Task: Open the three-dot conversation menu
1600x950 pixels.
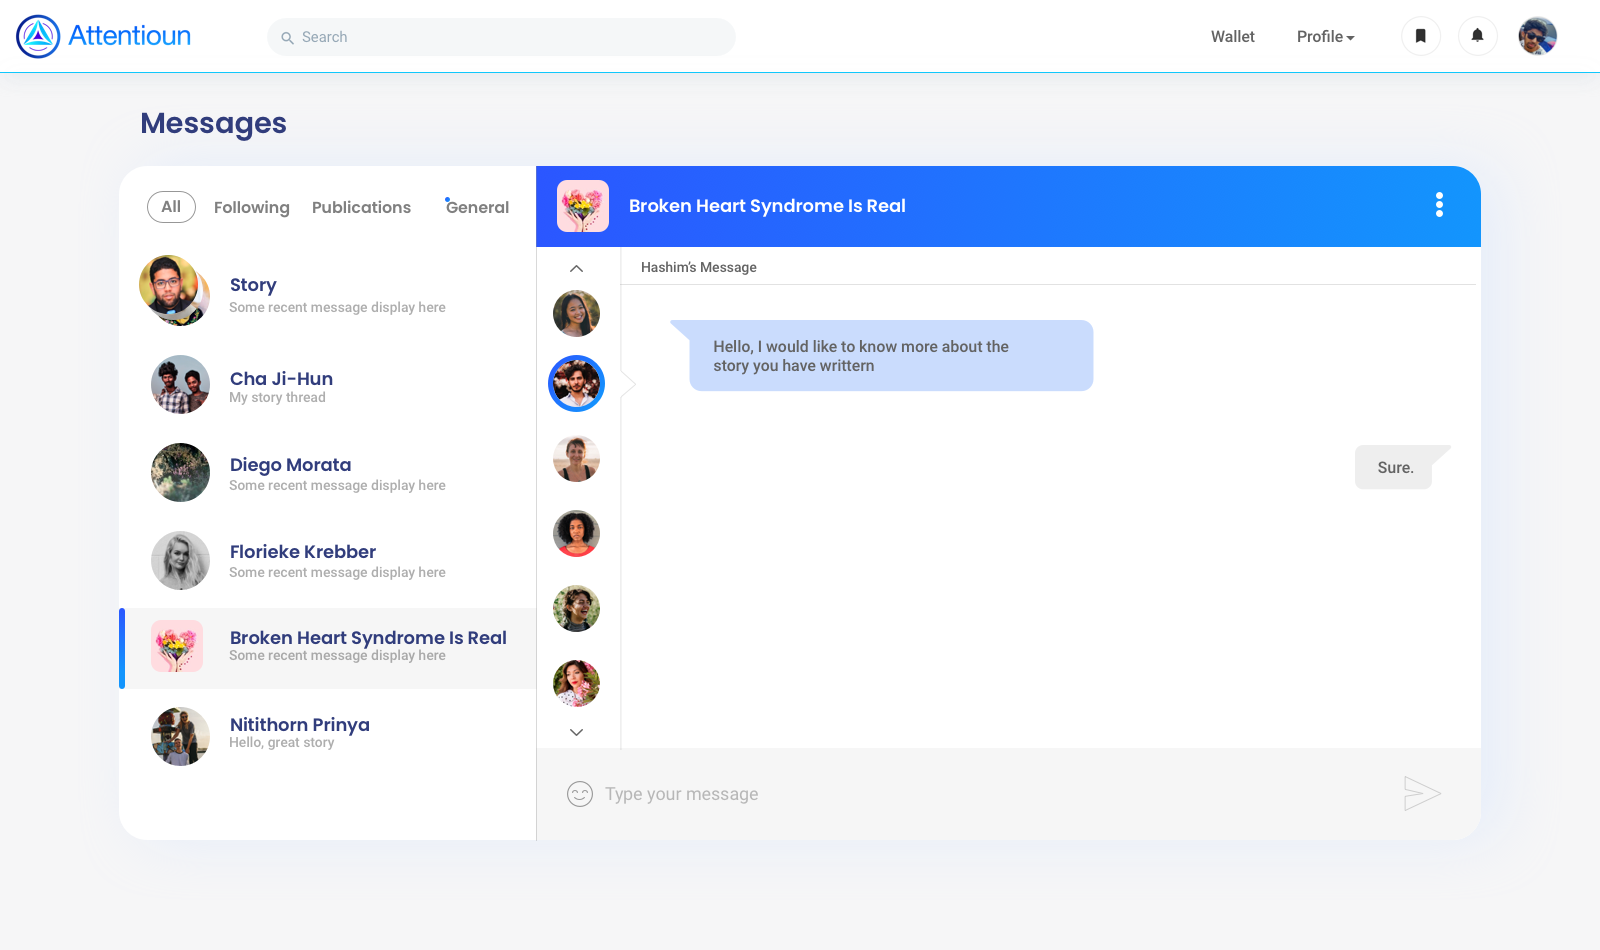Action: pos(1439,205)
